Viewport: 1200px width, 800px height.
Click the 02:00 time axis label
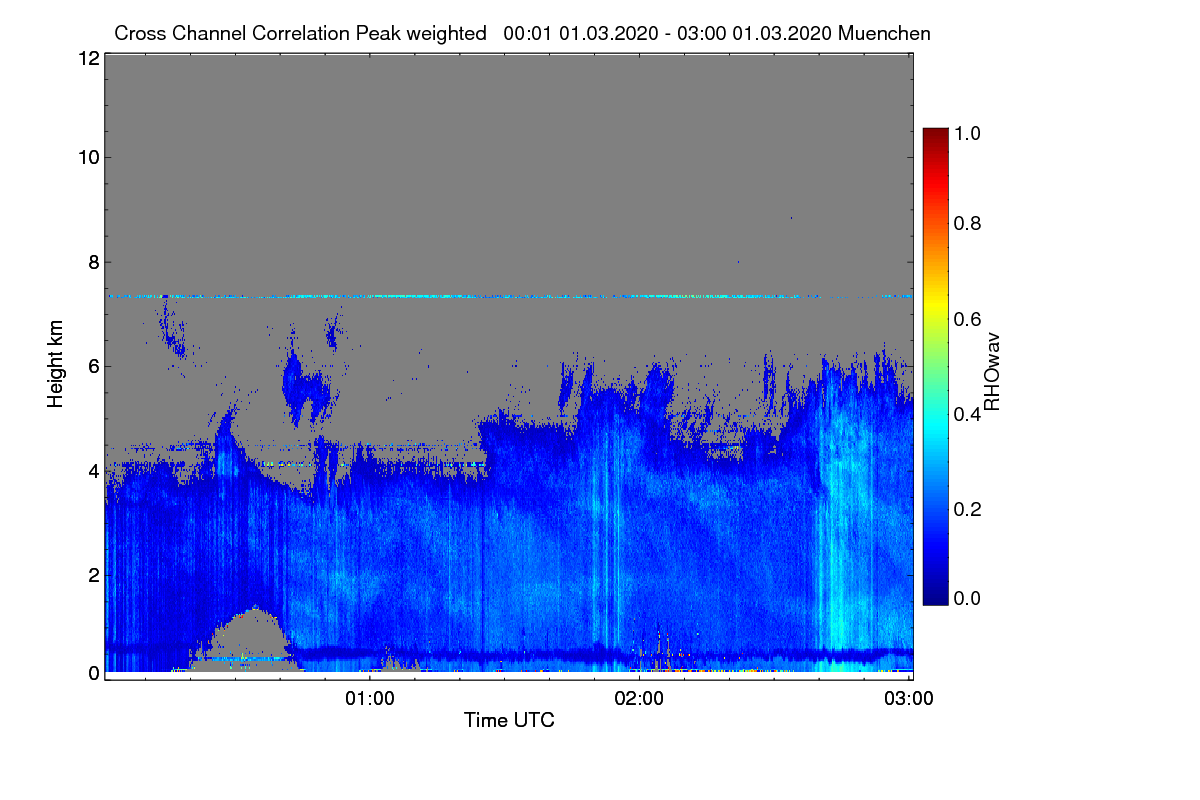pos(640,699)
